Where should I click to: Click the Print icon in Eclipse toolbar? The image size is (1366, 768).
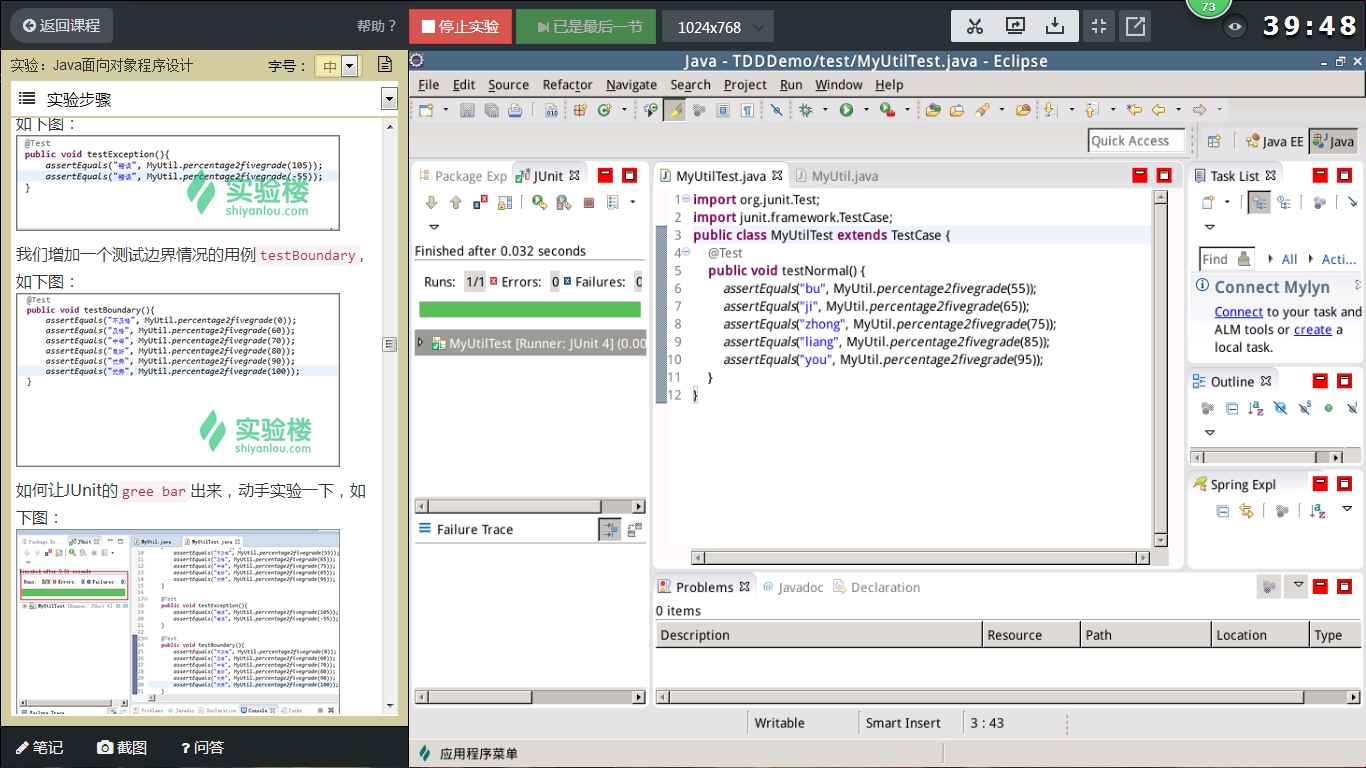[515, 110]
